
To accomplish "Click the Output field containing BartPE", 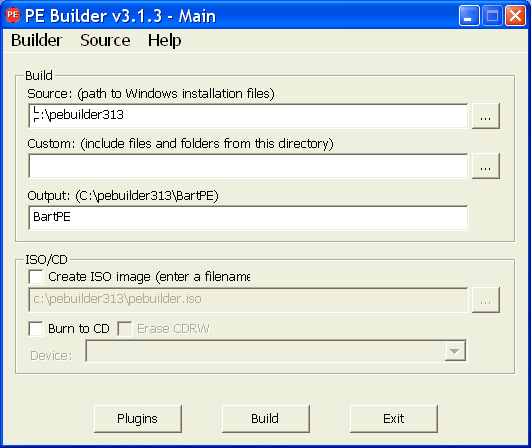I will [248, 217].
